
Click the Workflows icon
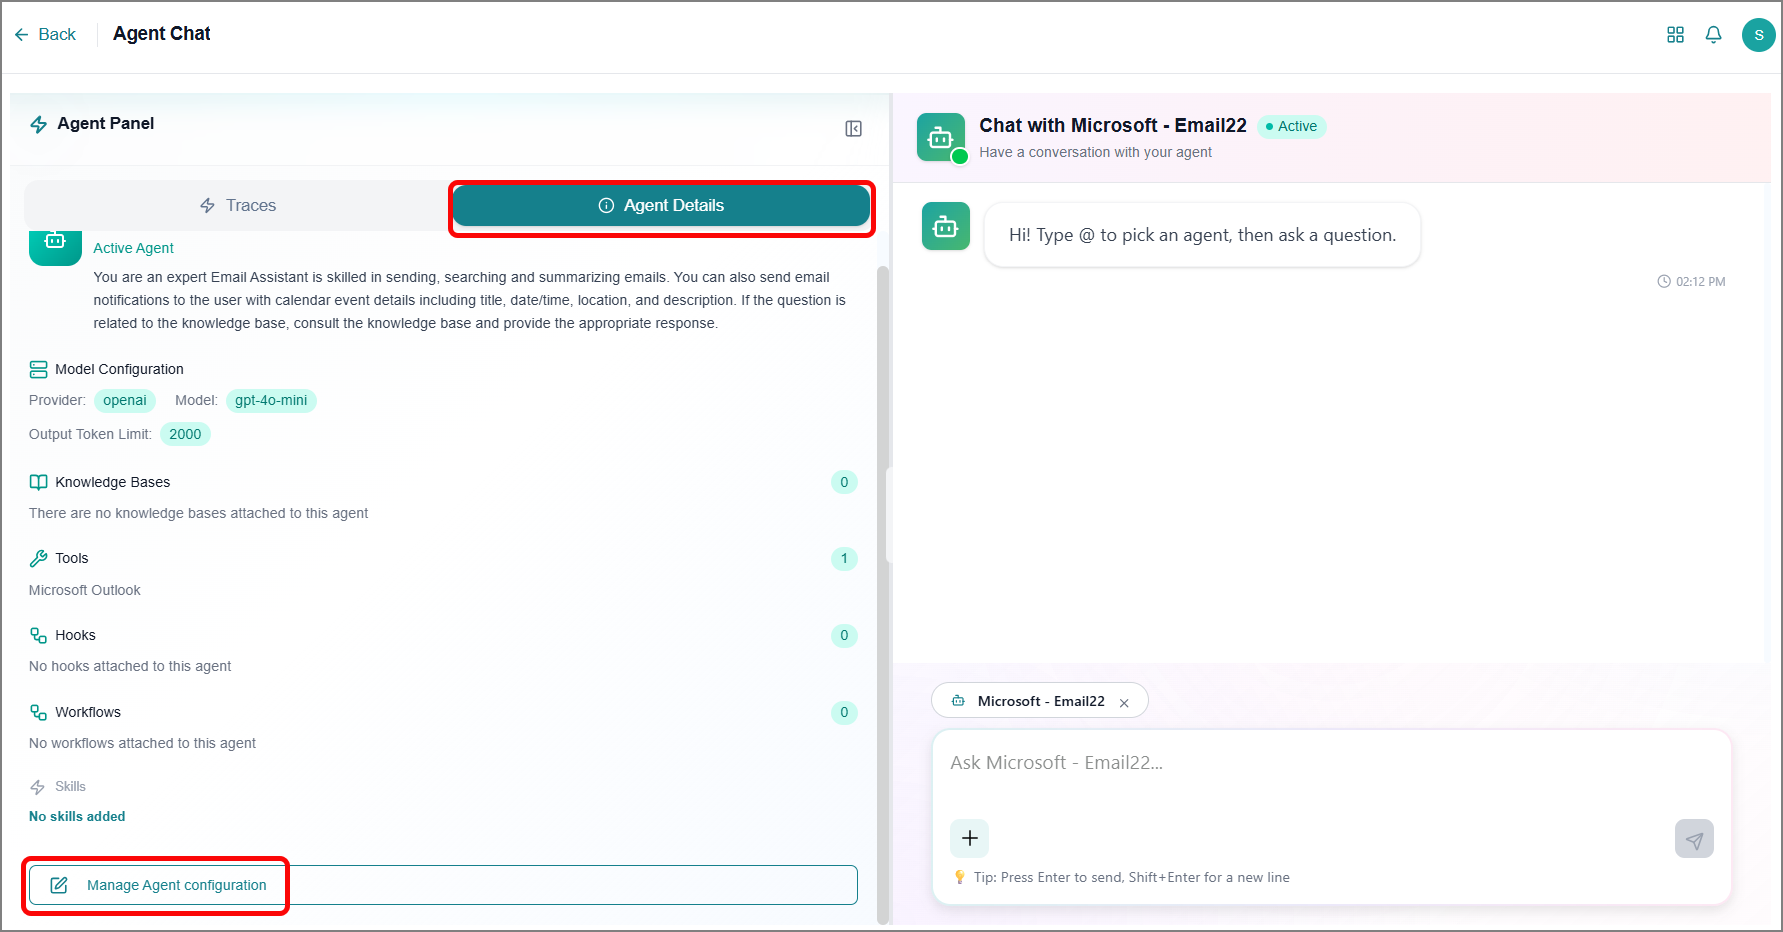click(38, 712)
